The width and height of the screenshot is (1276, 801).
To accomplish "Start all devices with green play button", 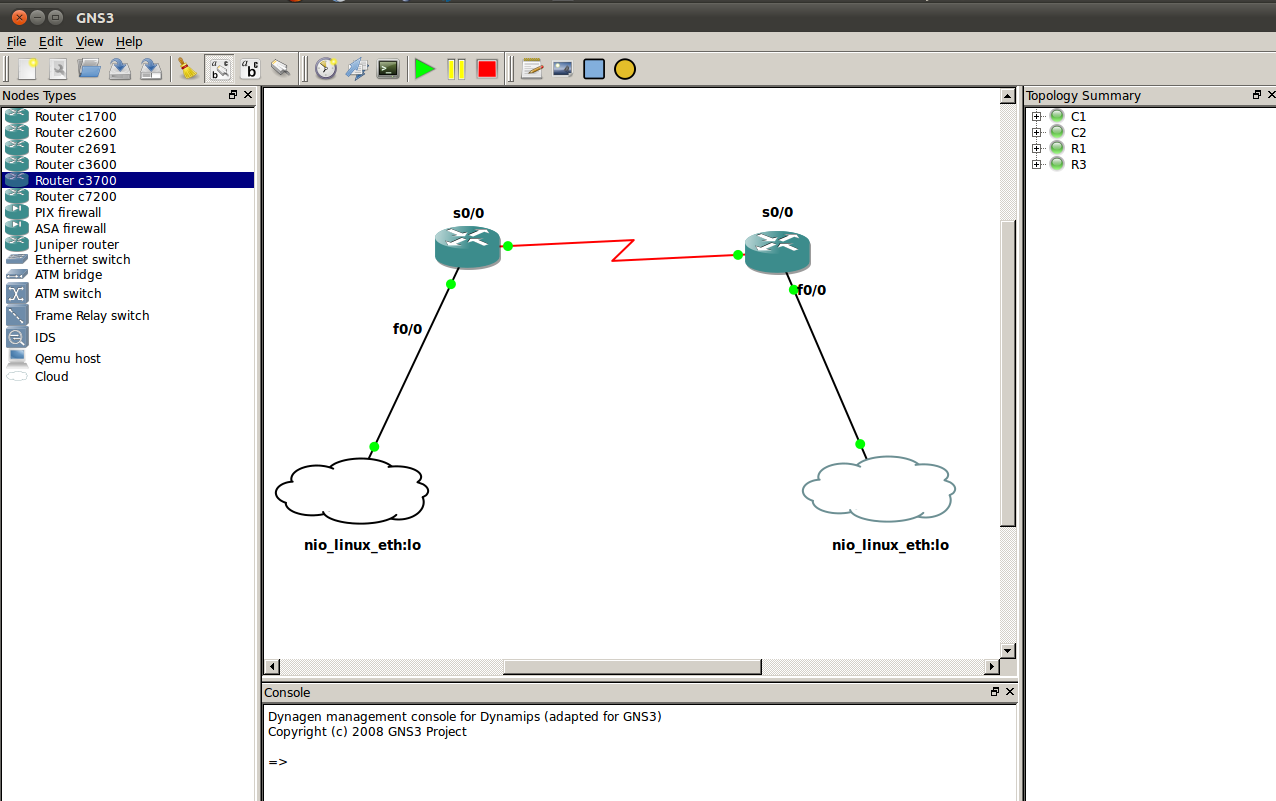I will pos(425,69).
